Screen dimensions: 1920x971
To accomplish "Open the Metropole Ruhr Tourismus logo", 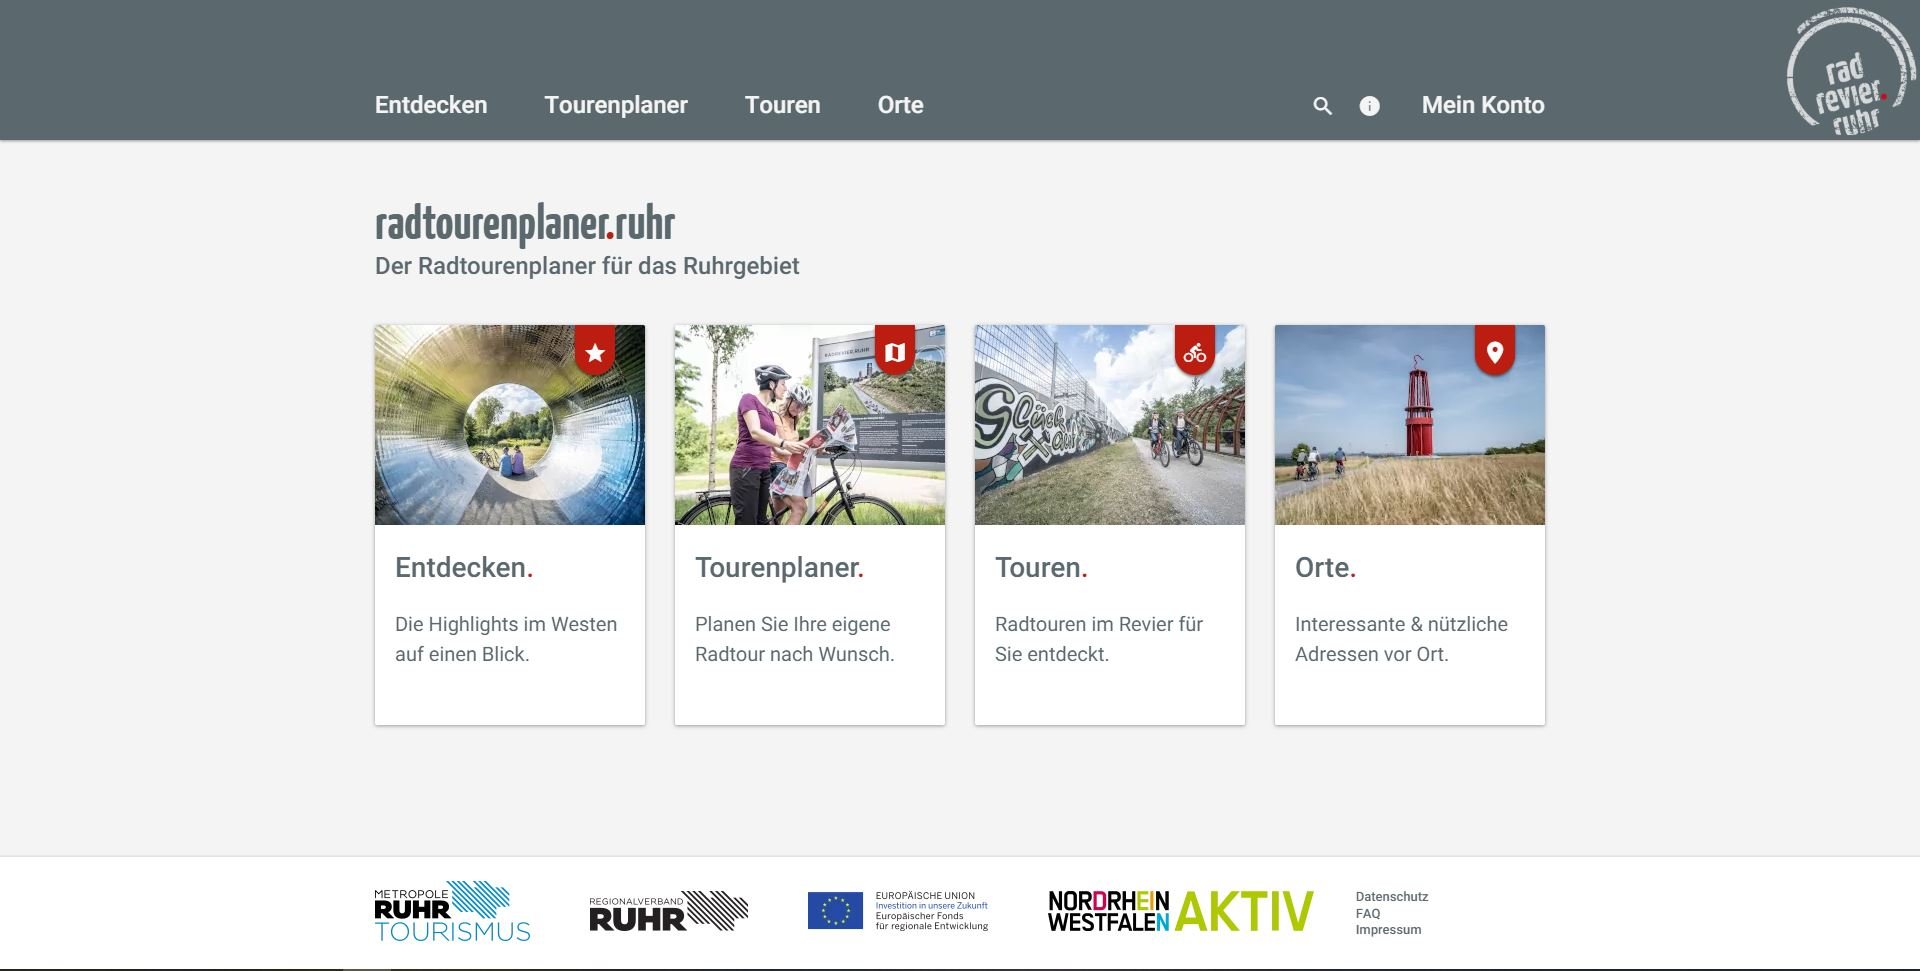I will click(x=452, y=911).
